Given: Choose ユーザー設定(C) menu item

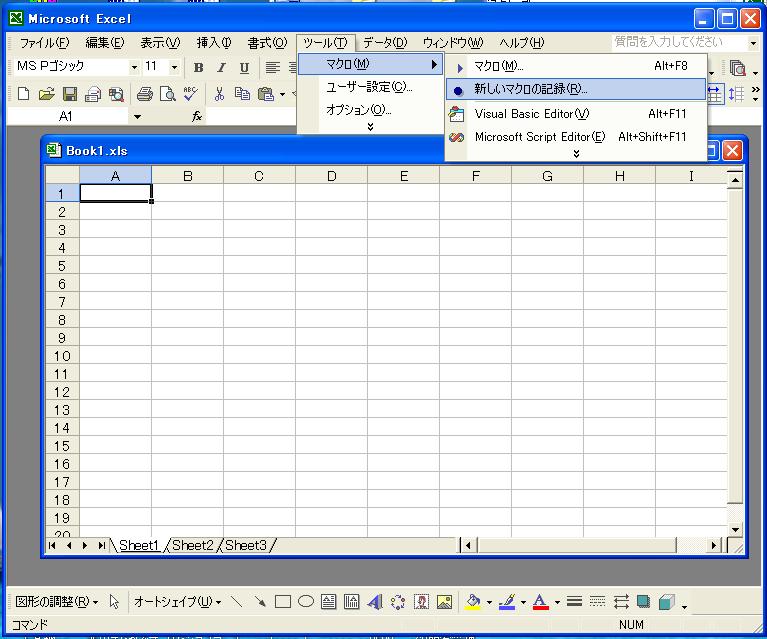Looking at the screenshot, I should 370,87.
